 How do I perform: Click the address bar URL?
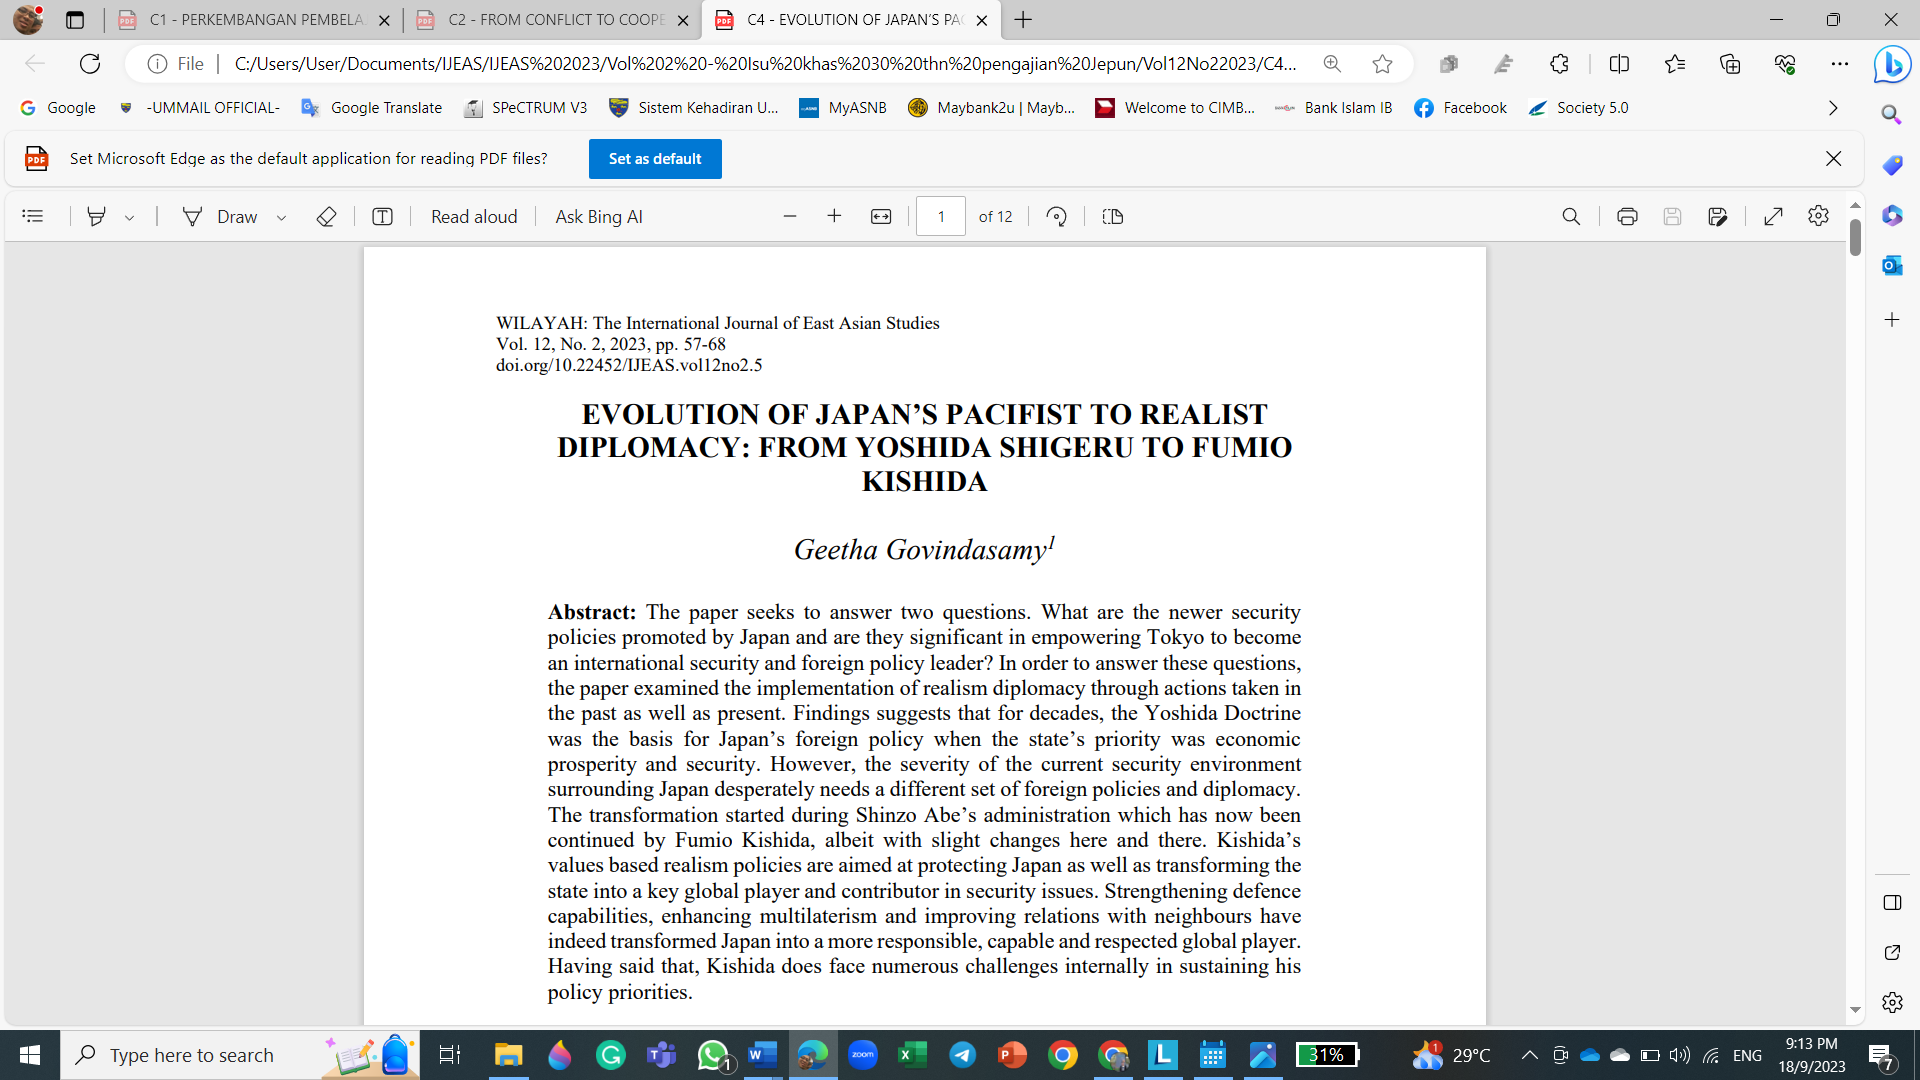(765, 64)
